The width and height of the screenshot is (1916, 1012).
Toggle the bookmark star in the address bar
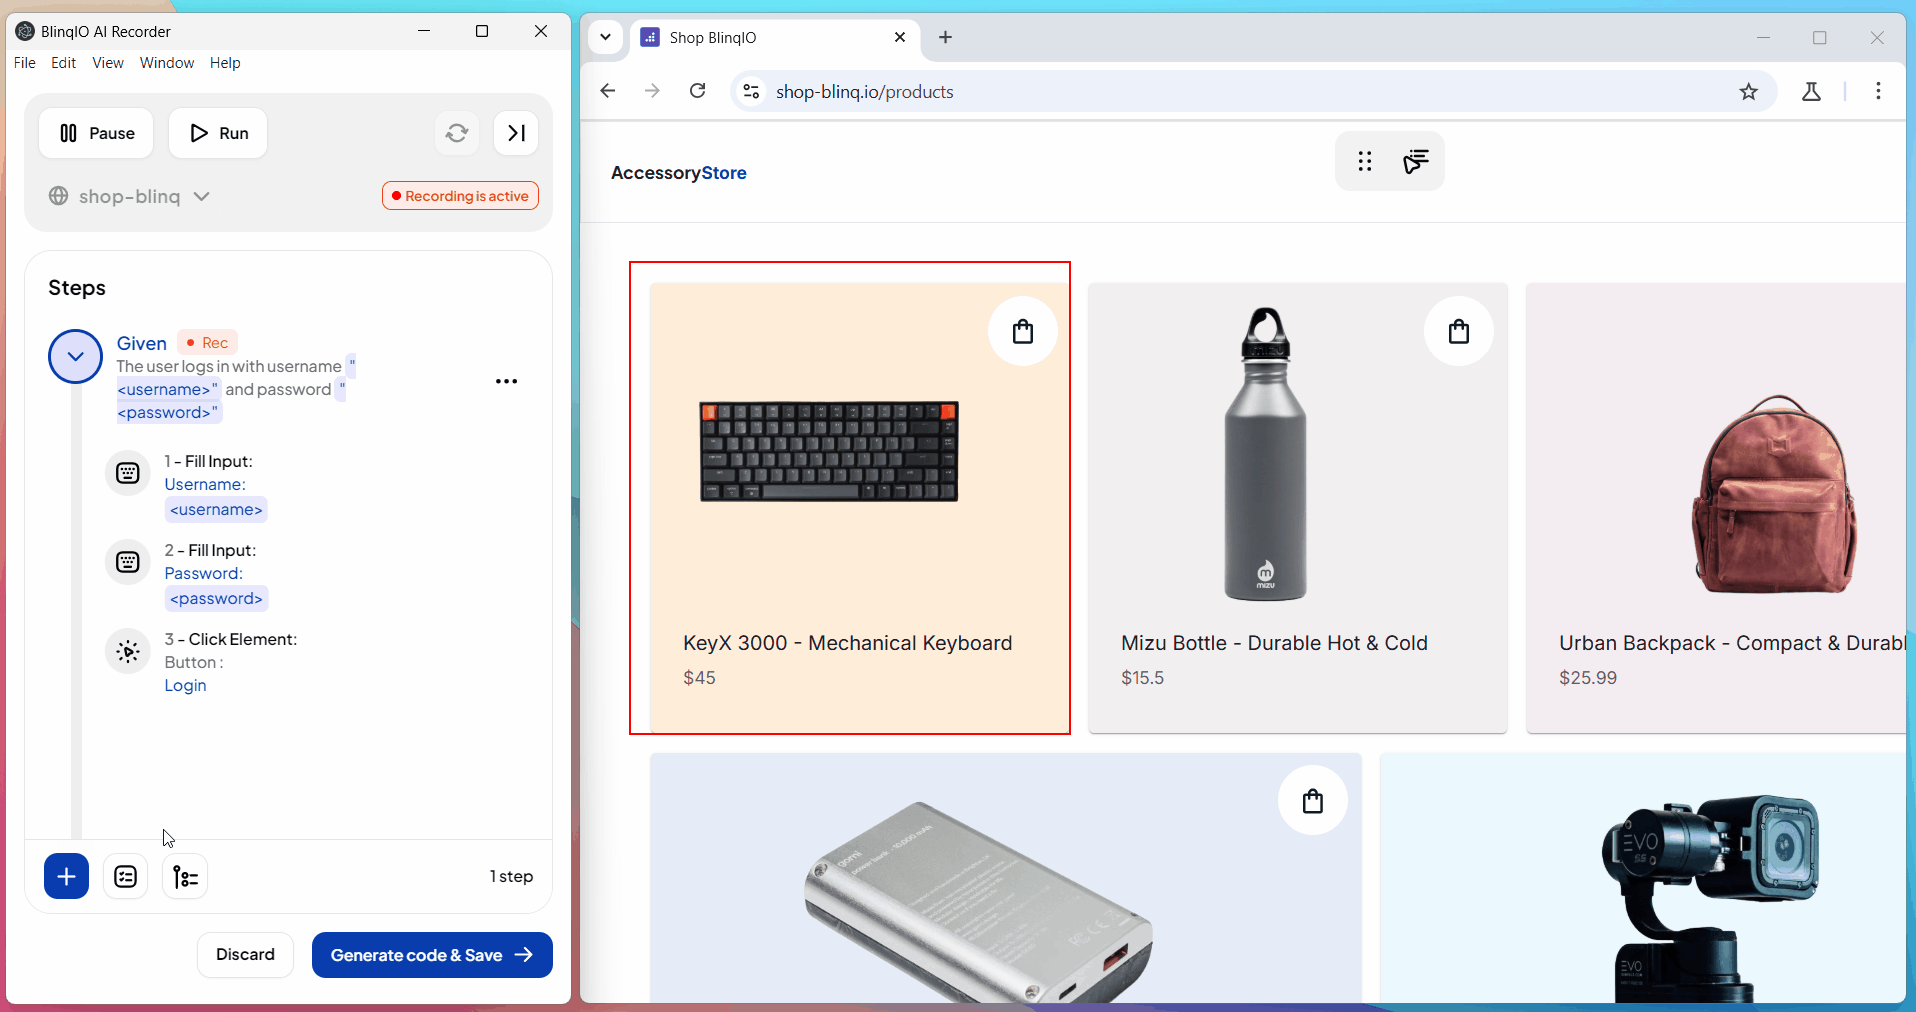pyautogui.click(x=1749, y=91)
